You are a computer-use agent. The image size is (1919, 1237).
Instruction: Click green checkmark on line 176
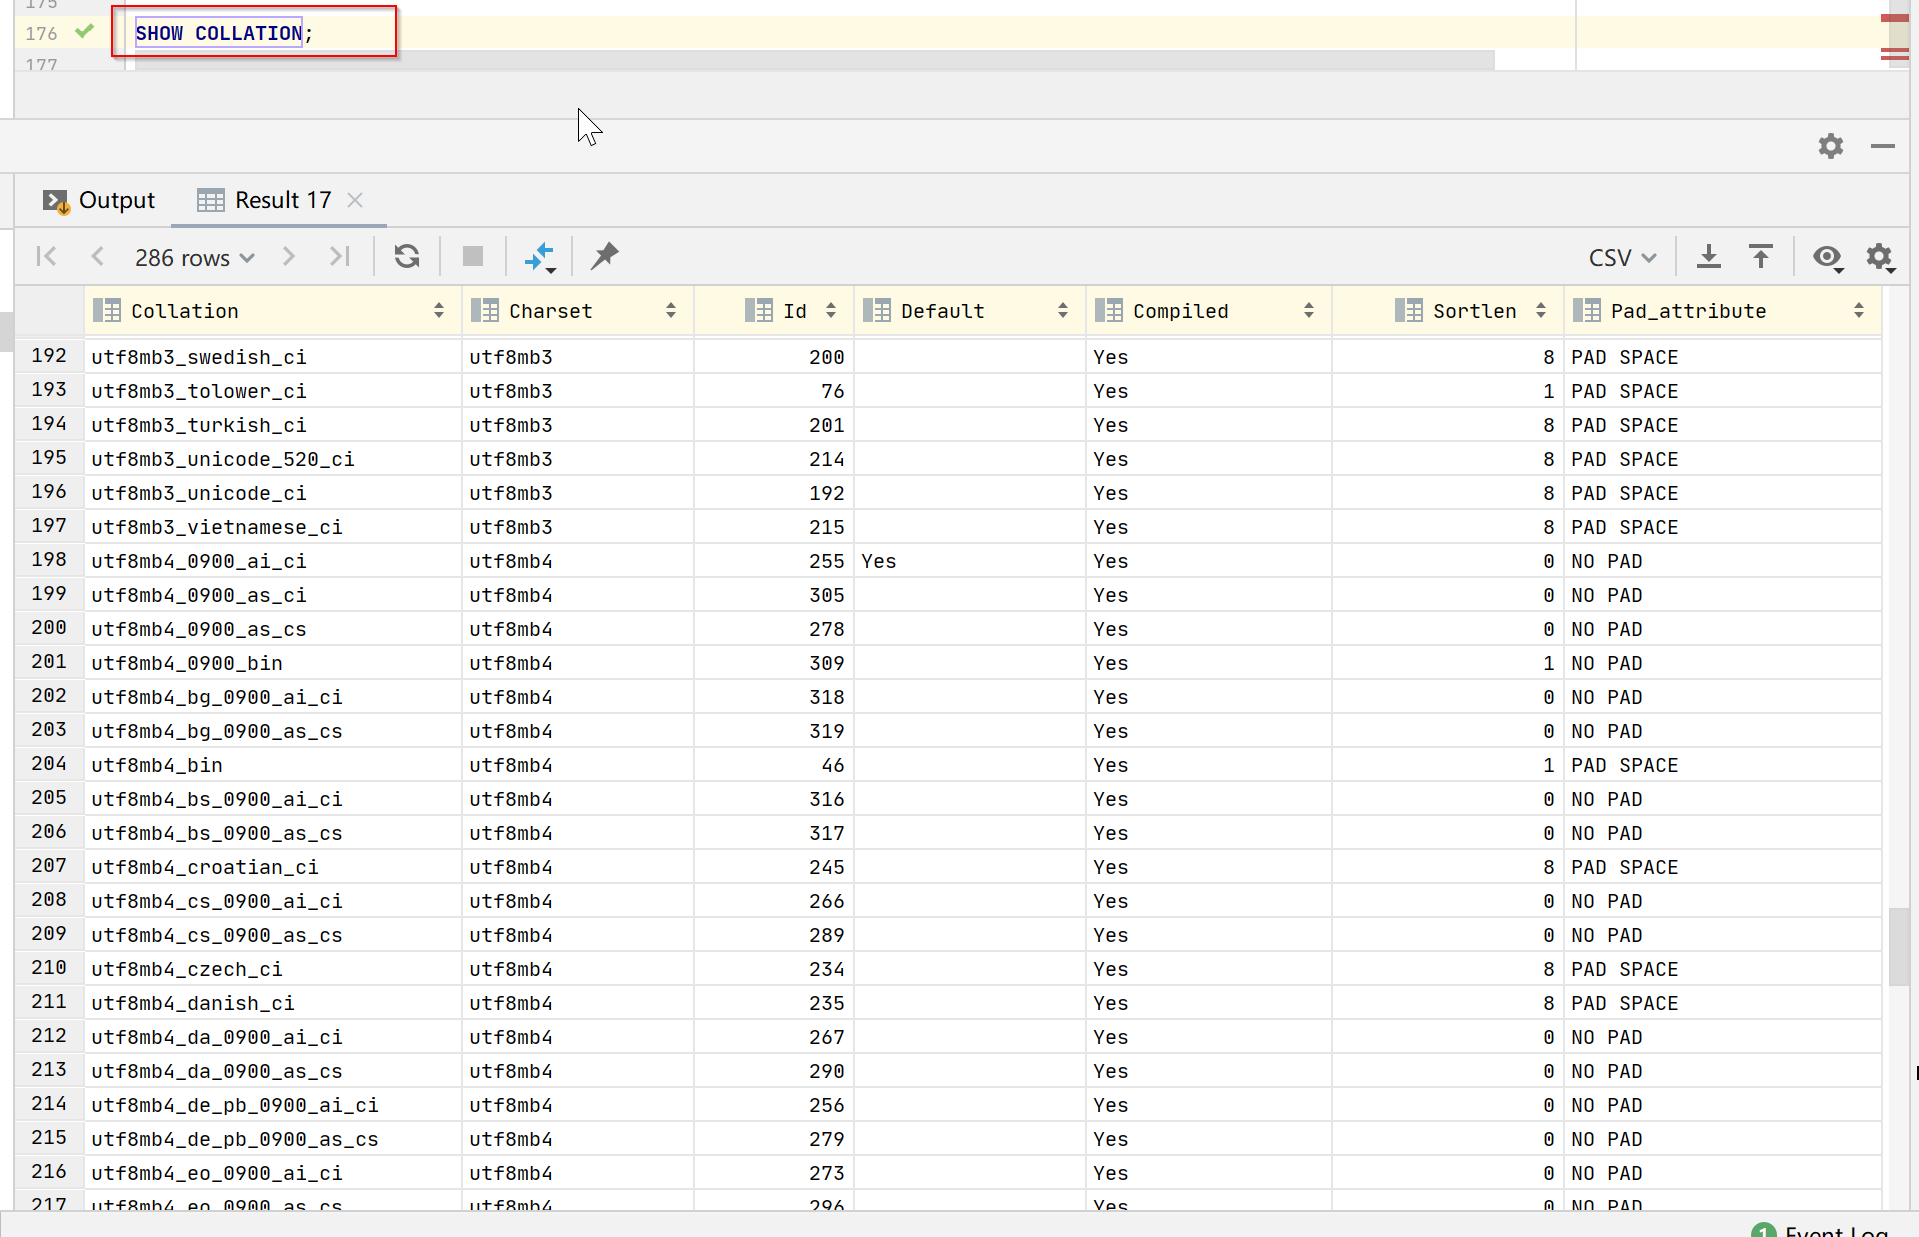click(x=85, y=32)
